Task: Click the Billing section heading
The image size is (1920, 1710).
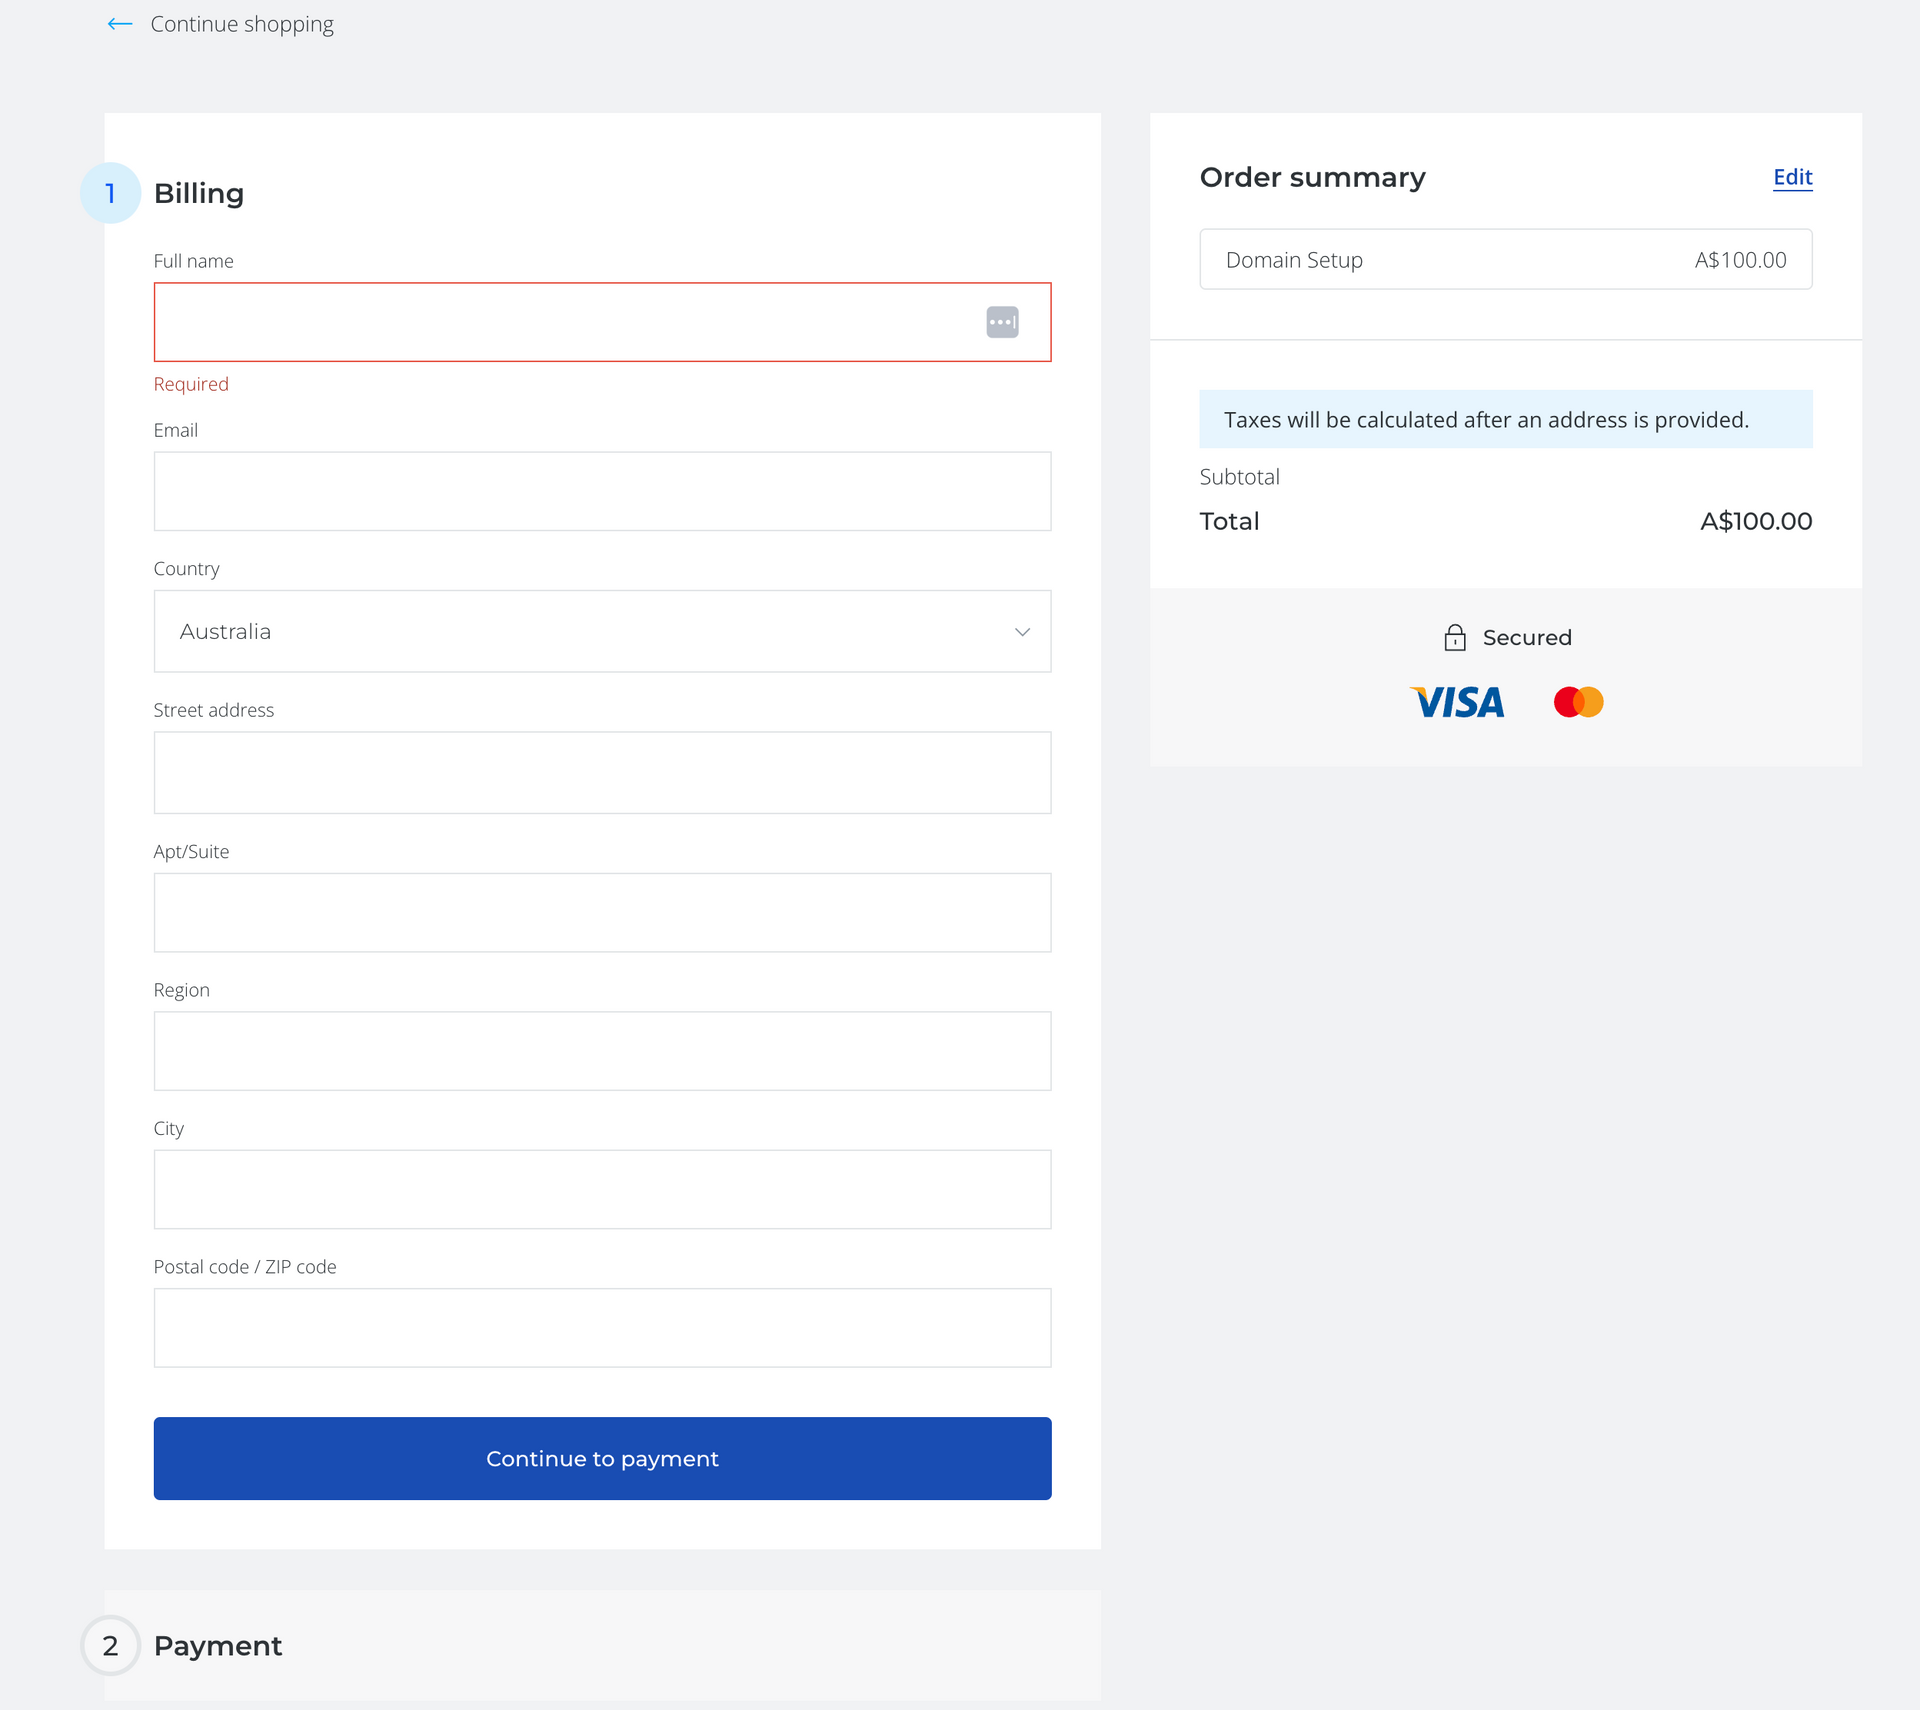Action: pos(199,193)
